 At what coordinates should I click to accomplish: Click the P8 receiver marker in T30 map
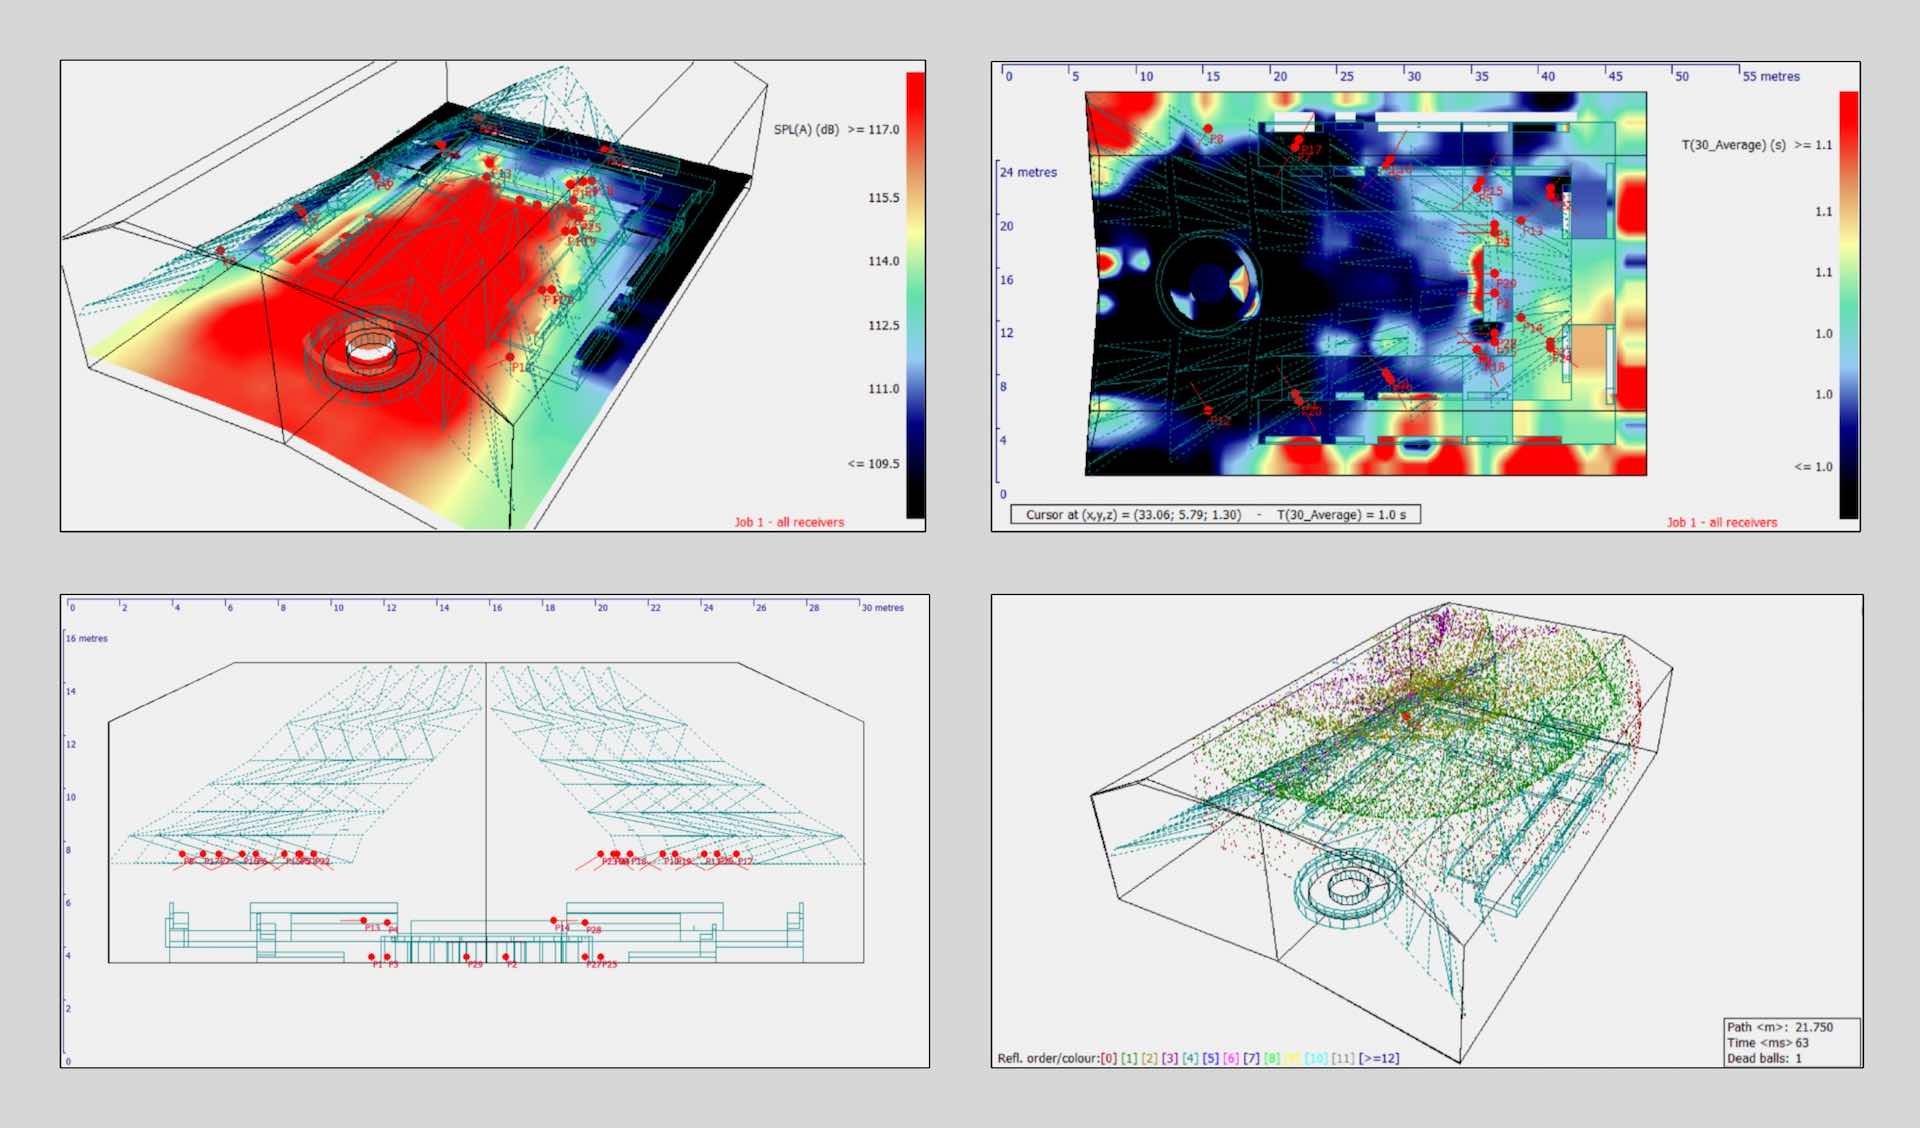[1208, 129]
